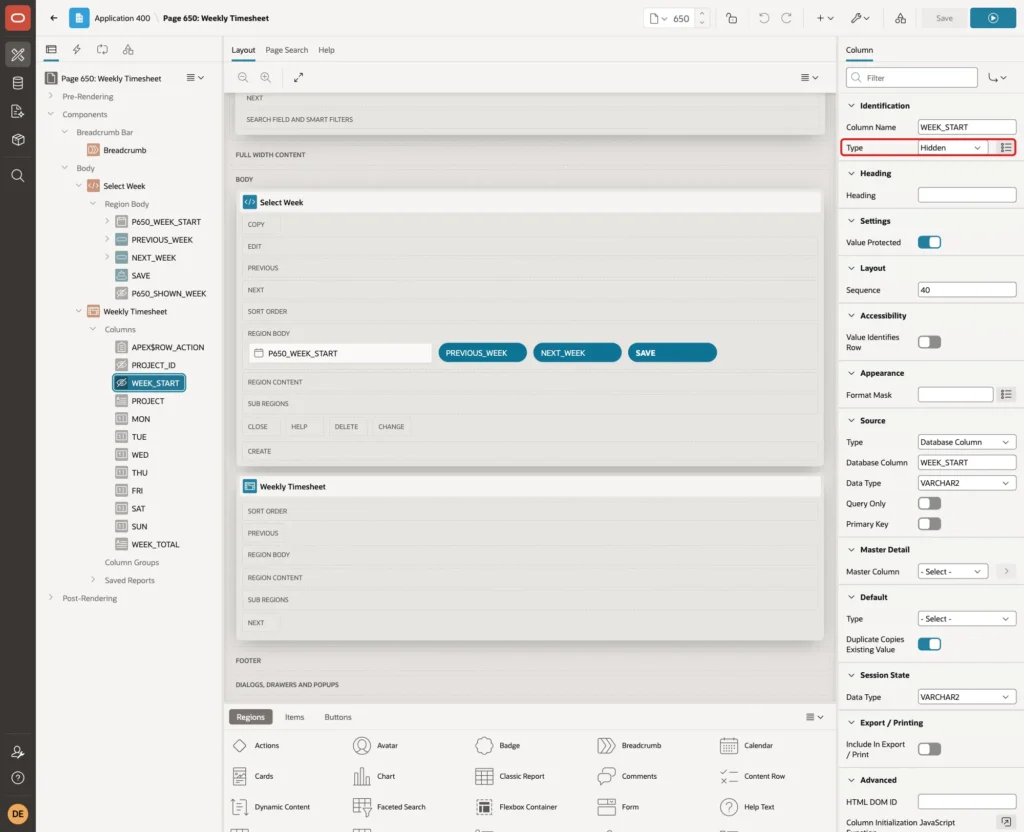Toggle Value Protected switch
1024x832 pixels.
(x=929, y=242)
